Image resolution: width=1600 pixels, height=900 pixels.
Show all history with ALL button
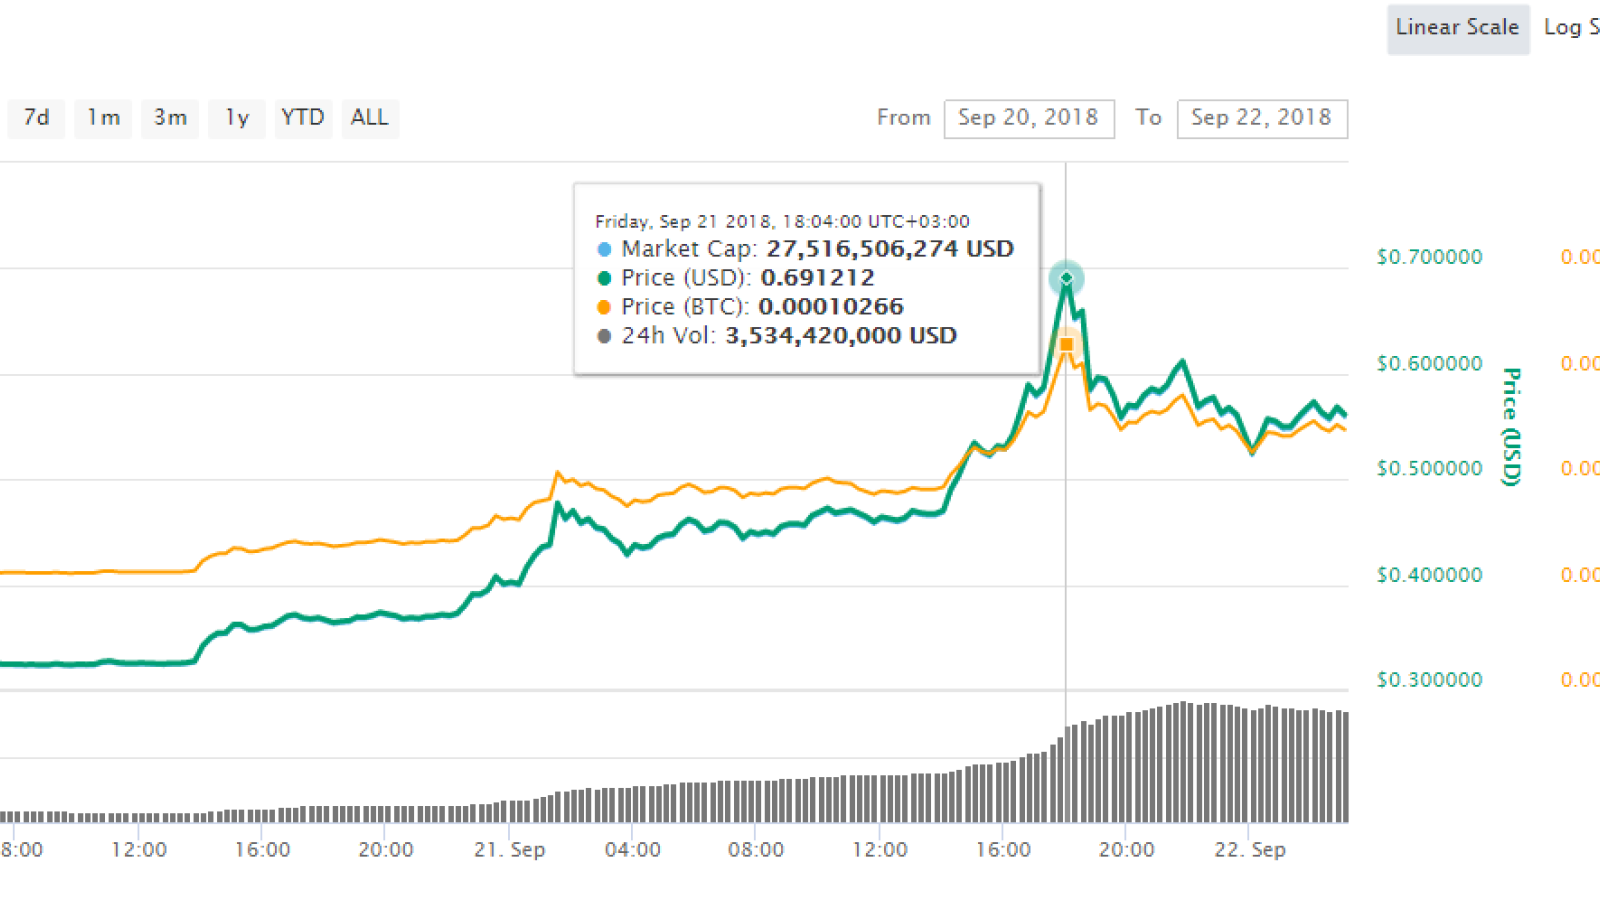point(370,118)
